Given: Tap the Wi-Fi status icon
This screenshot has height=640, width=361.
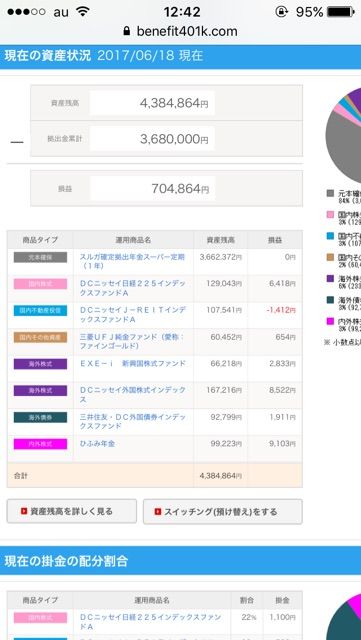Looking at the screenshot, I should (83, 11).
